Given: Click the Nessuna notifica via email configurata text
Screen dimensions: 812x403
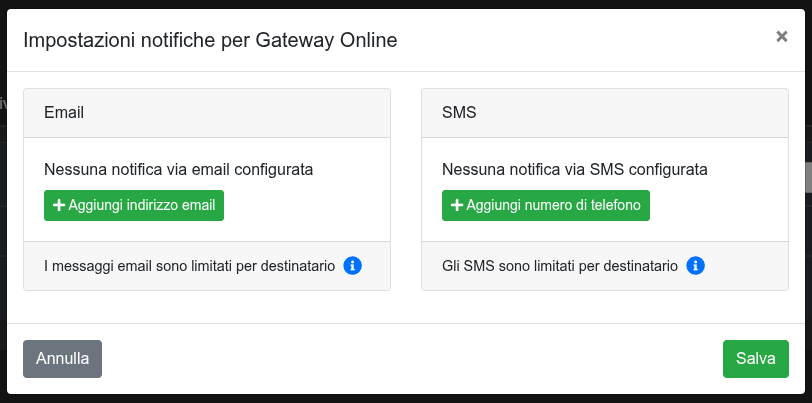Looking at the screenshot, I should point(179,169).
